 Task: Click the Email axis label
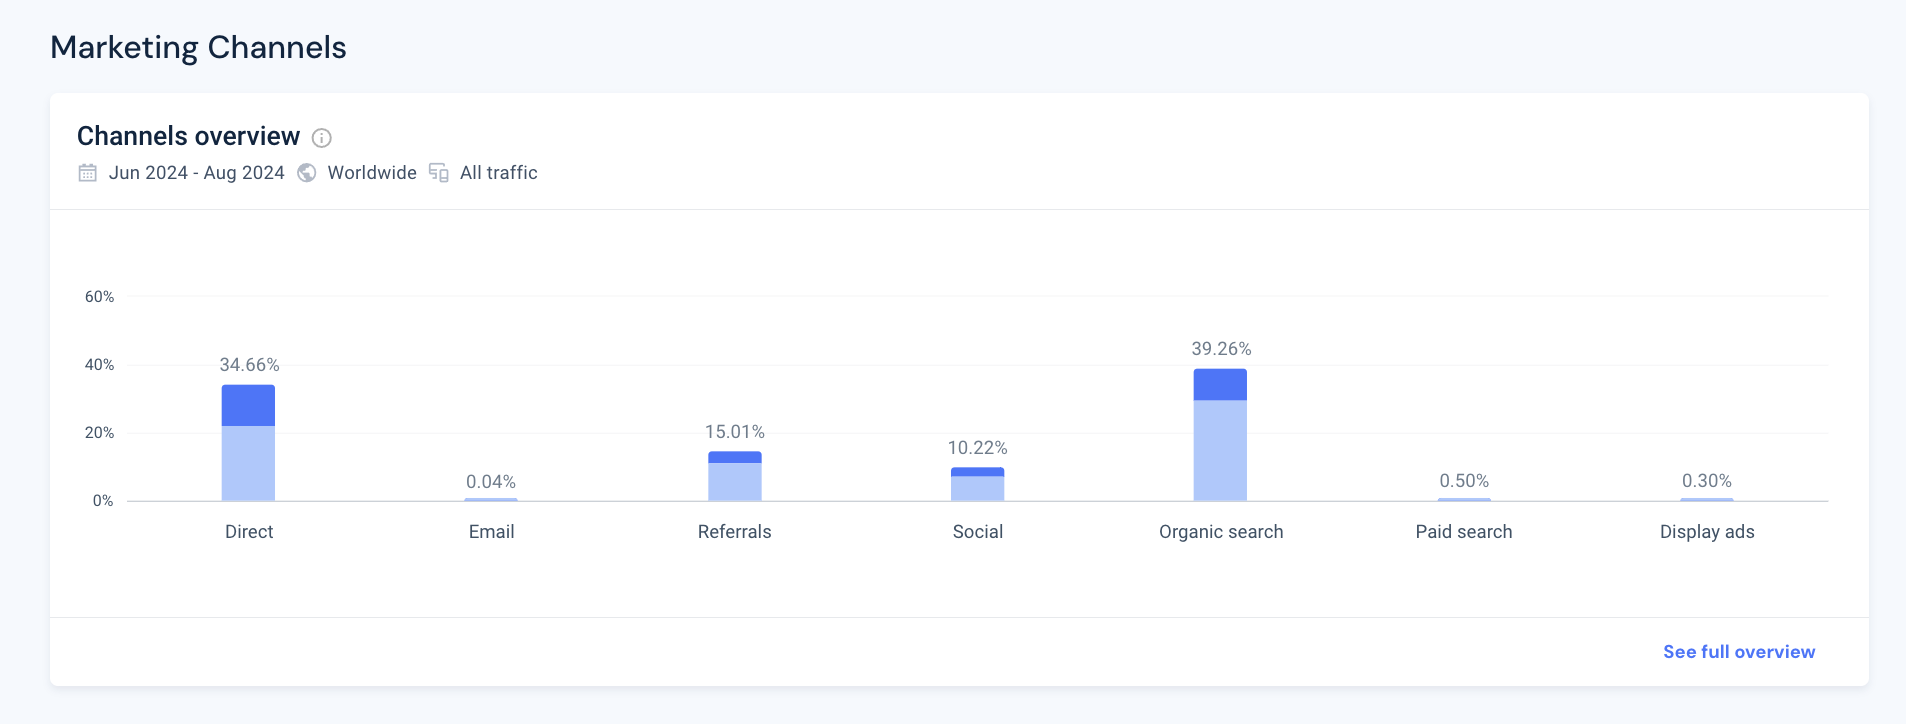click(x=491, y=532)
